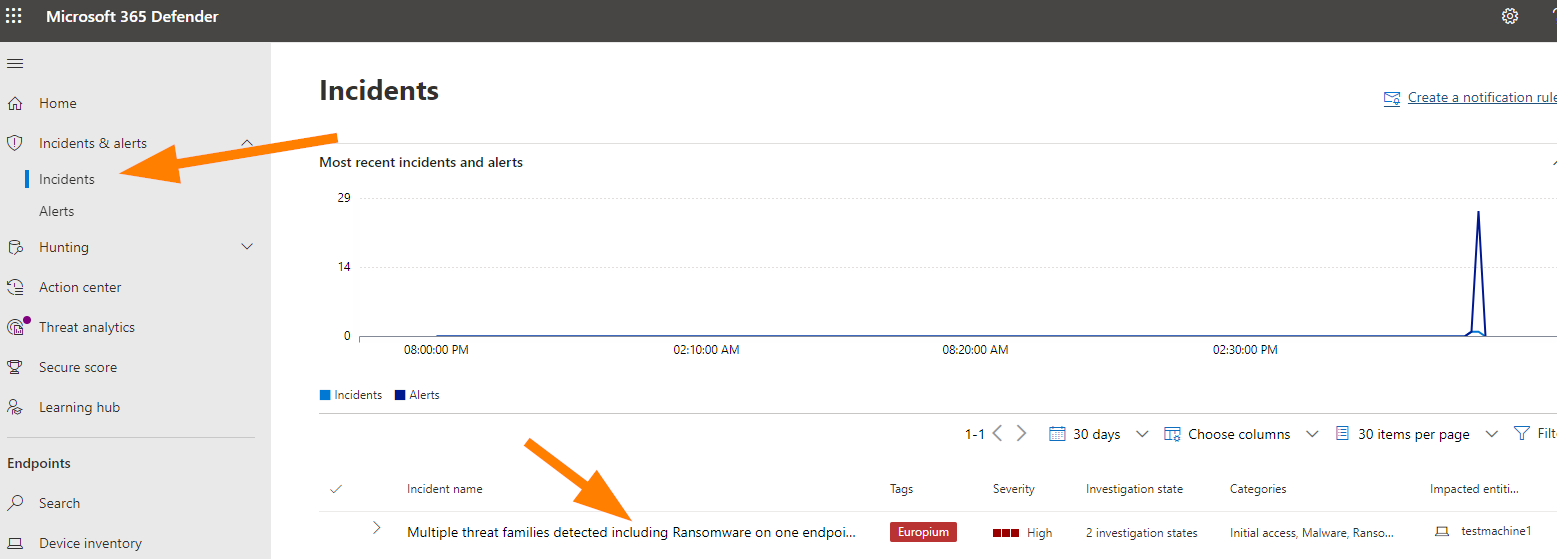Click the Search magnifier icon under Endpoints
The image size is (1557, 559).
pyautogui.click(x=15, y=503)
